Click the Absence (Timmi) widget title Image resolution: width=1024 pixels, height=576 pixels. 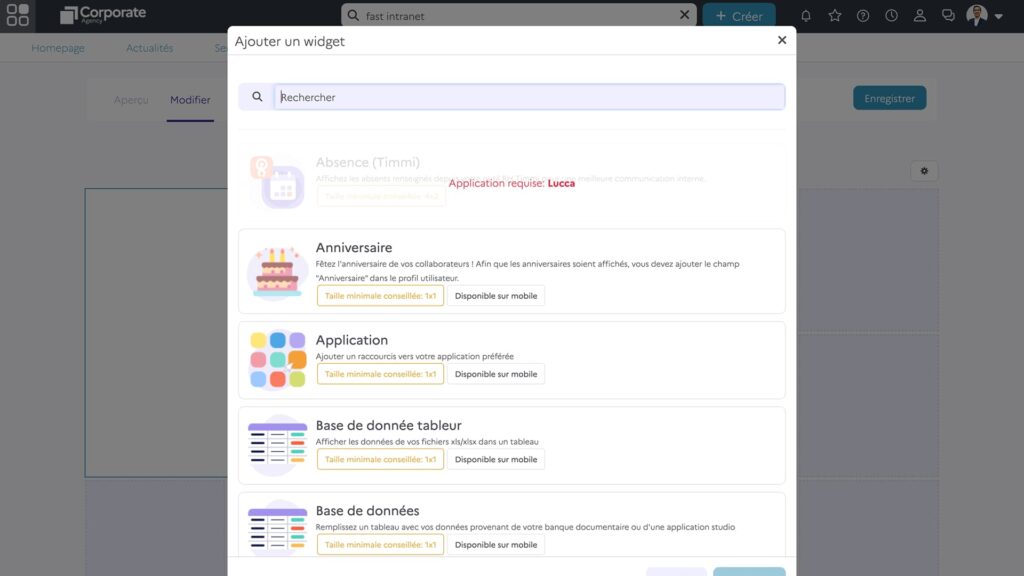[x=368, y=162]
